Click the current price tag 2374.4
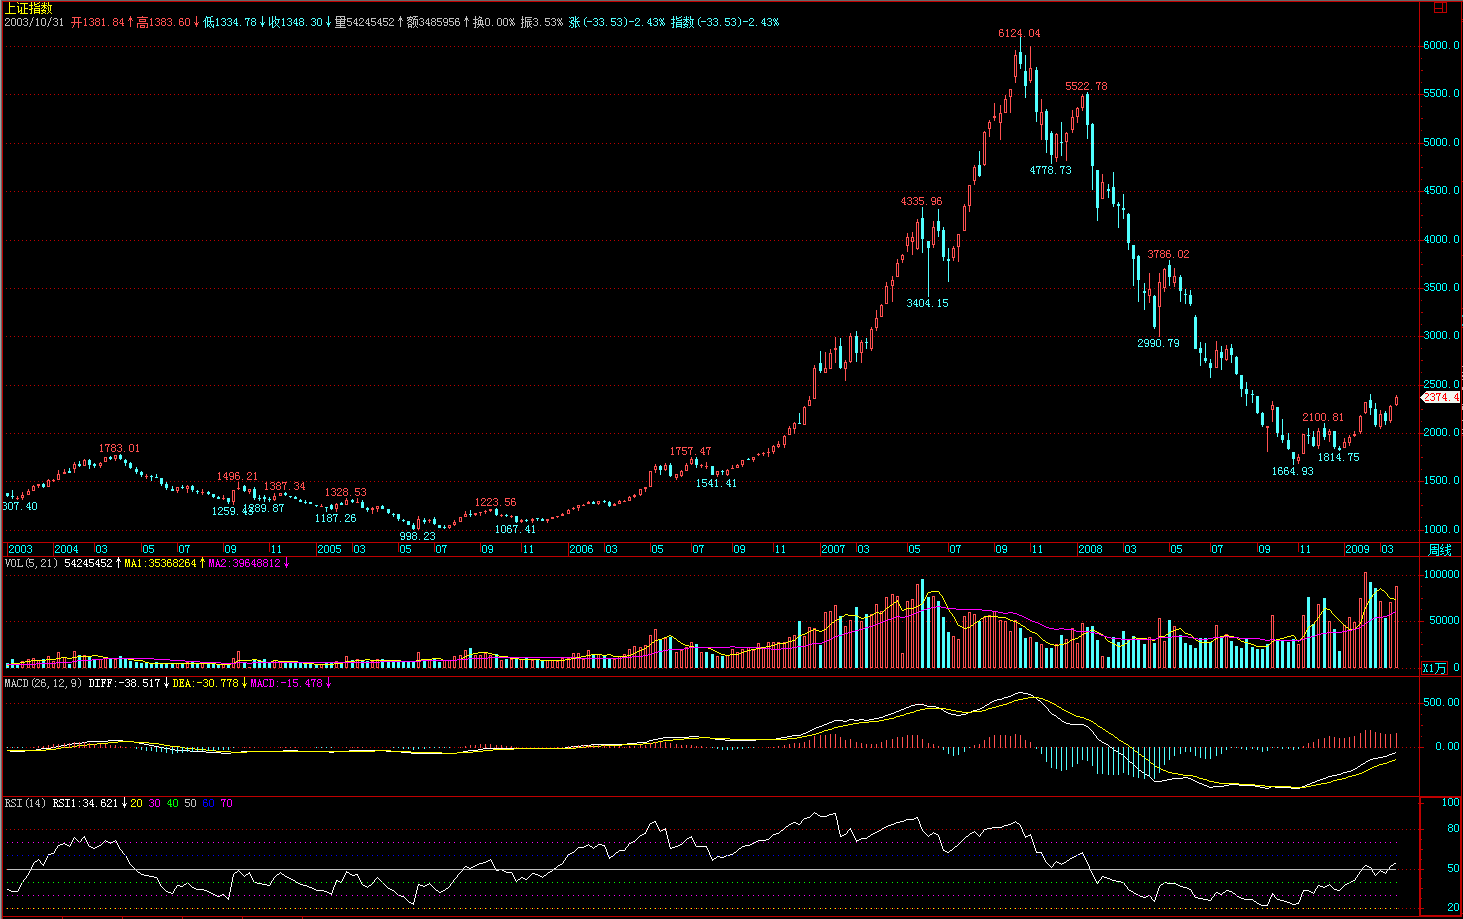Screen dimensions: 1463x919 1441,398
